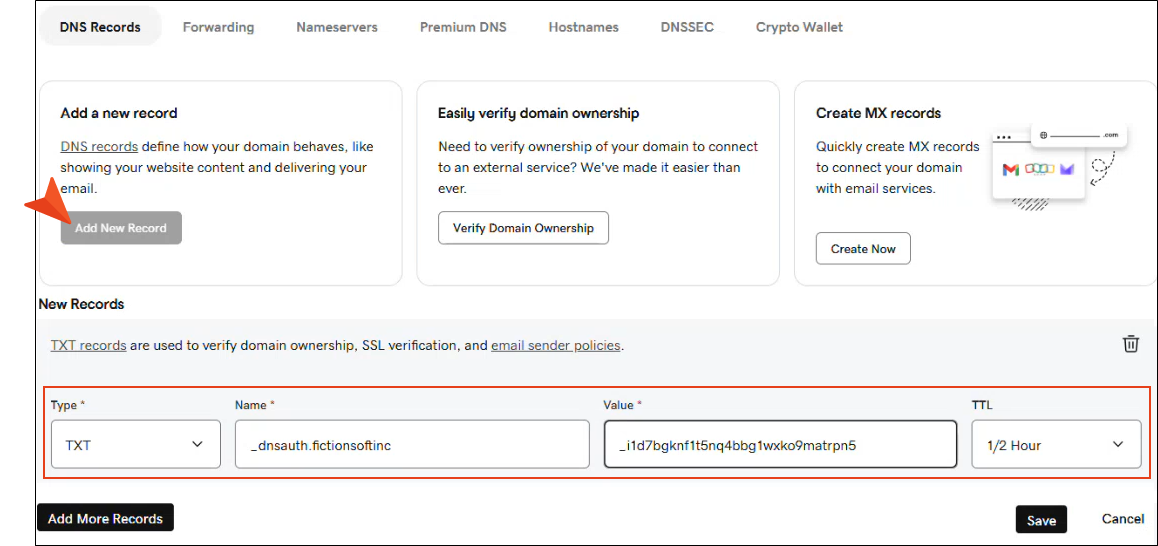
Task: Switch to the DNS Records tab
Action: (100, 27)
